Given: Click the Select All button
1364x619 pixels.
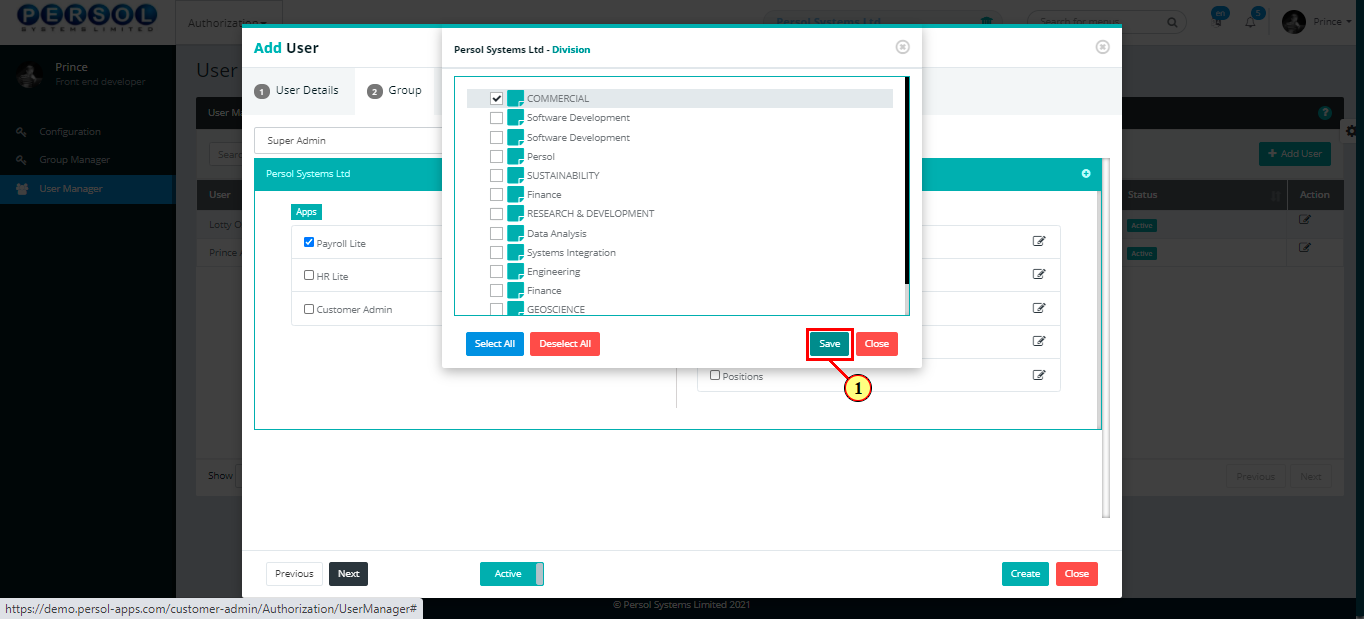Looking at the screenshot, I should tap(495, 344).
